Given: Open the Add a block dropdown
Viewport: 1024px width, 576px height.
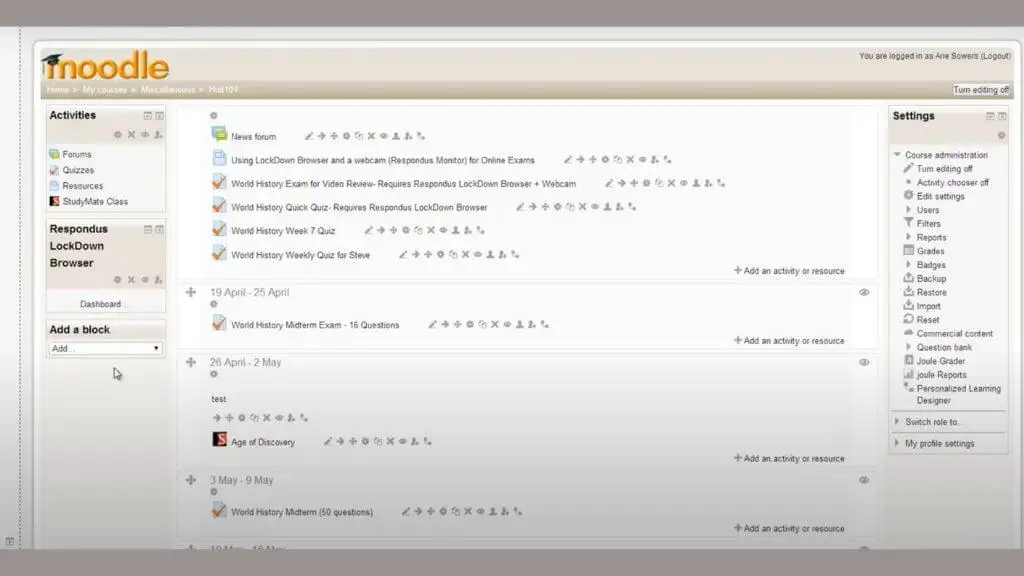Looking at the screenshot, I should coord(105,349).
